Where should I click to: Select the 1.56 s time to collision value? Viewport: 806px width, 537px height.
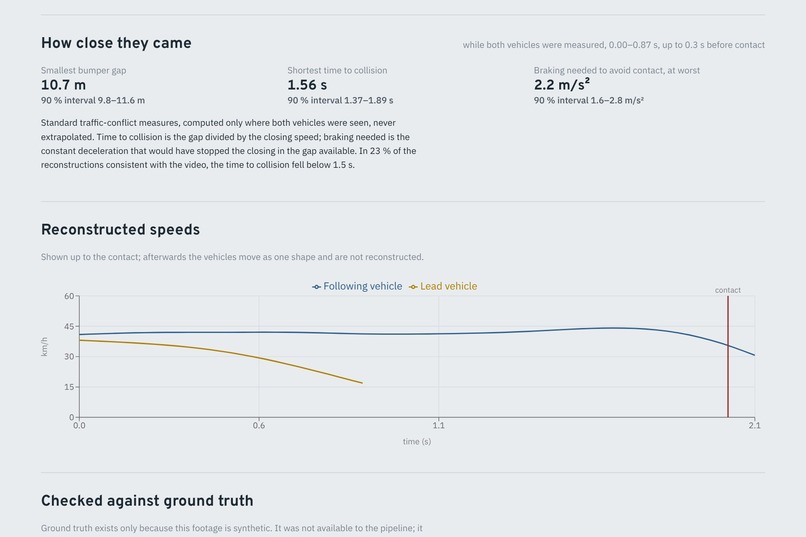pos(307,85)
